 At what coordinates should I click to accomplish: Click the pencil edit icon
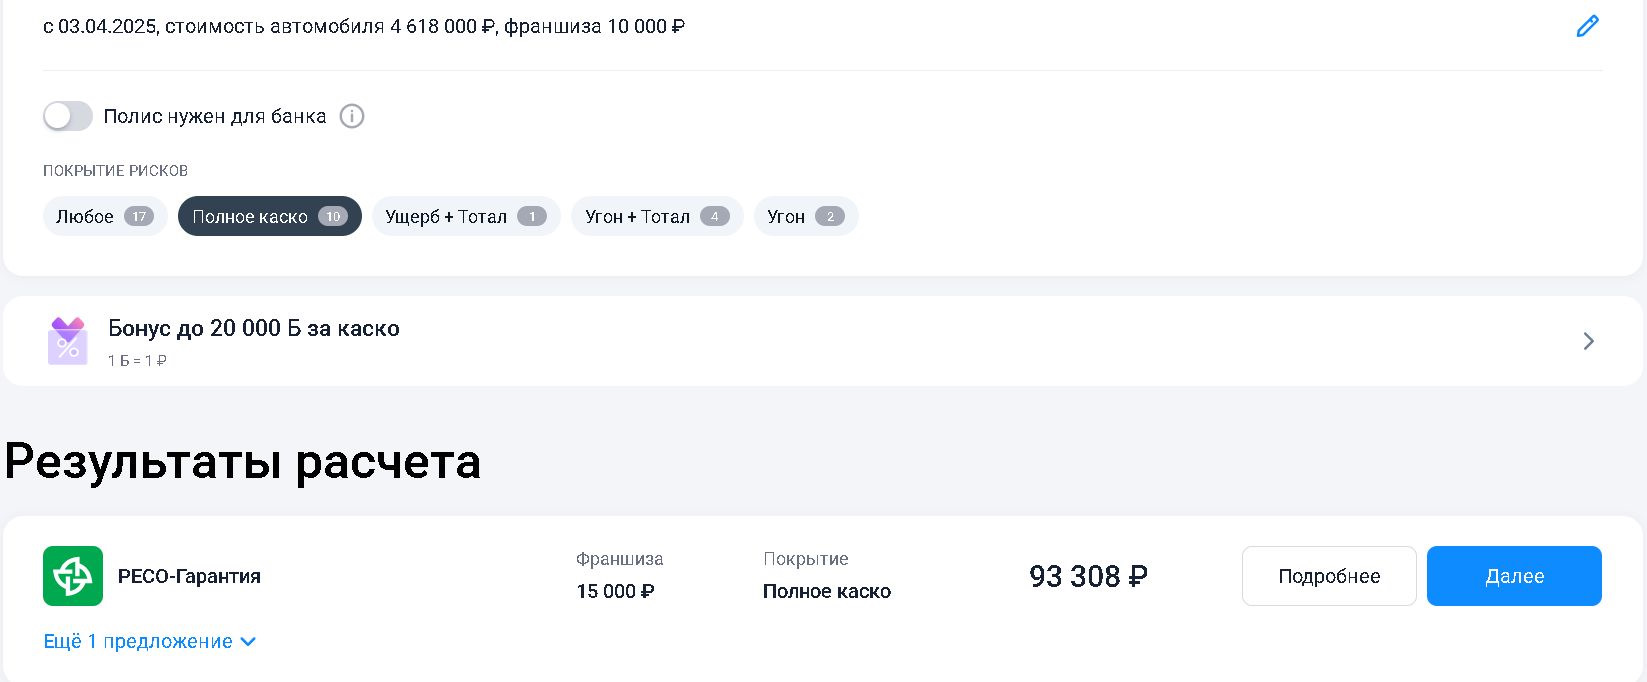tap(1587, 26)
